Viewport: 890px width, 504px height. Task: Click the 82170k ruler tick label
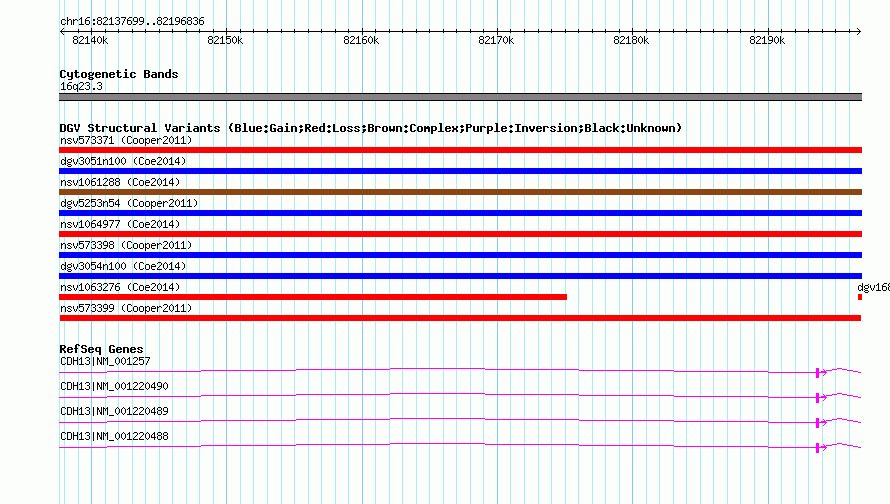(496, 40)
